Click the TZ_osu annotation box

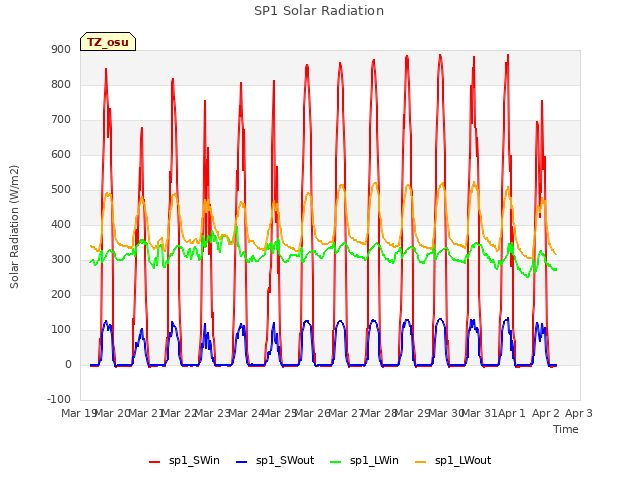(x=108, y=42)
